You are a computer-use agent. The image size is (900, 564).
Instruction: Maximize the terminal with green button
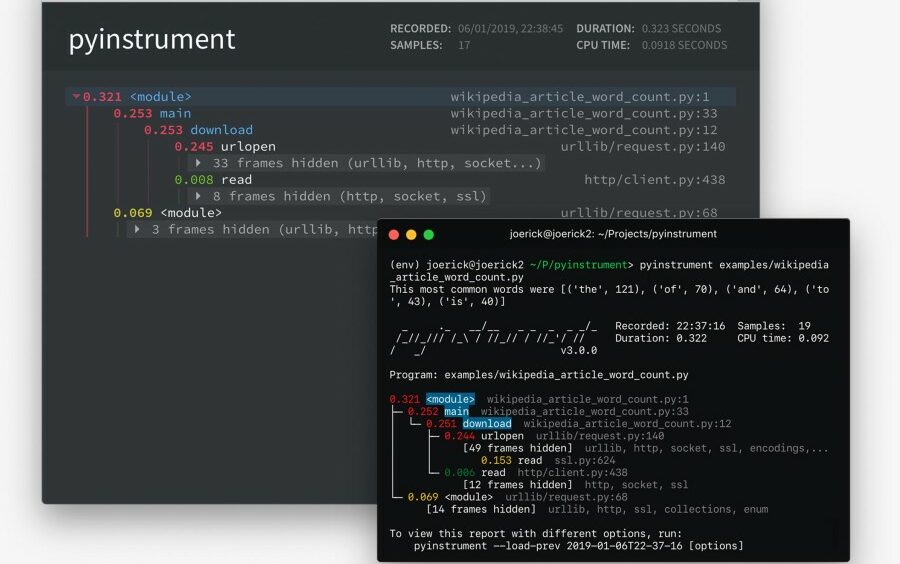pyautogui.click(x=428, y=234)
